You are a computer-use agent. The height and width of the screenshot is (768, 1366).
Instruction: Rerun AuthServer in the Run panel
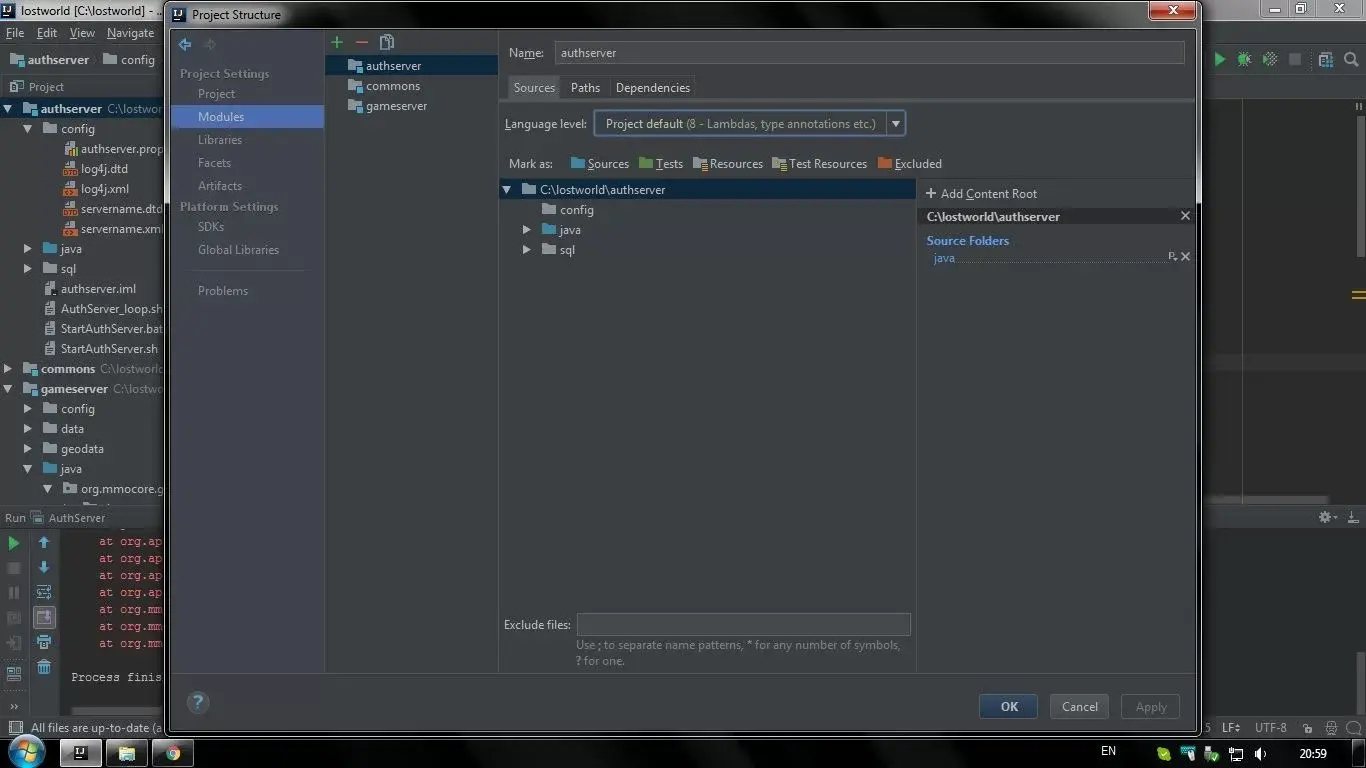[x=14, y=543]
